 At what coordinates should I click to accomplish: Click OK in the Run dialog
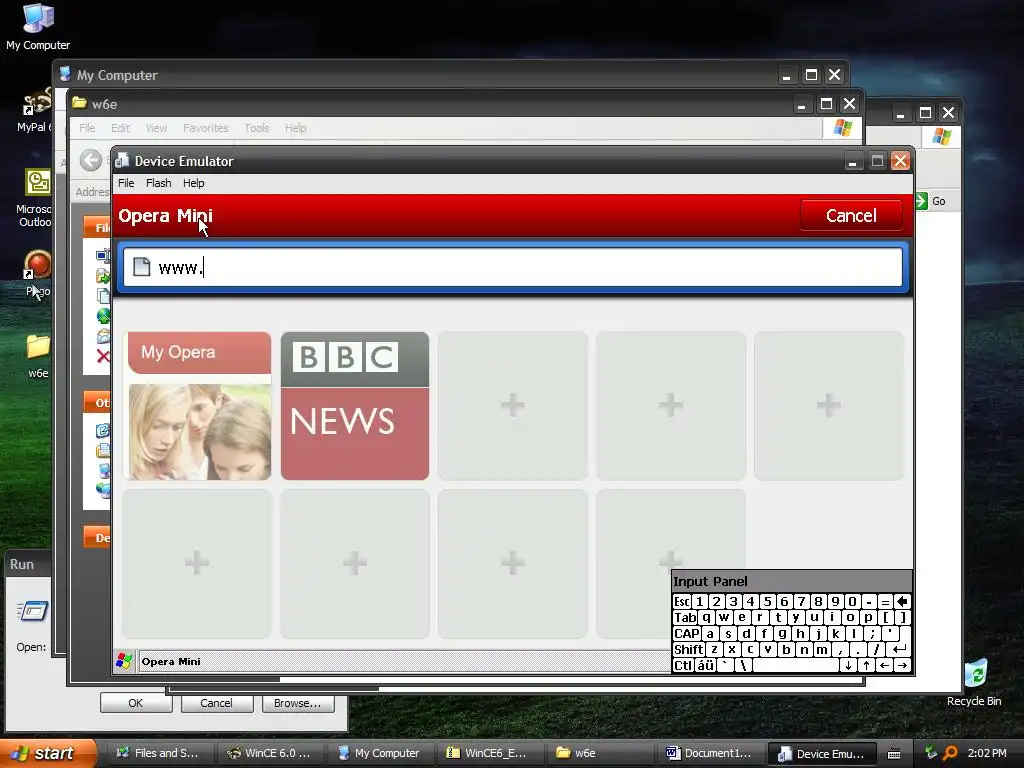(x=136, y=703)
